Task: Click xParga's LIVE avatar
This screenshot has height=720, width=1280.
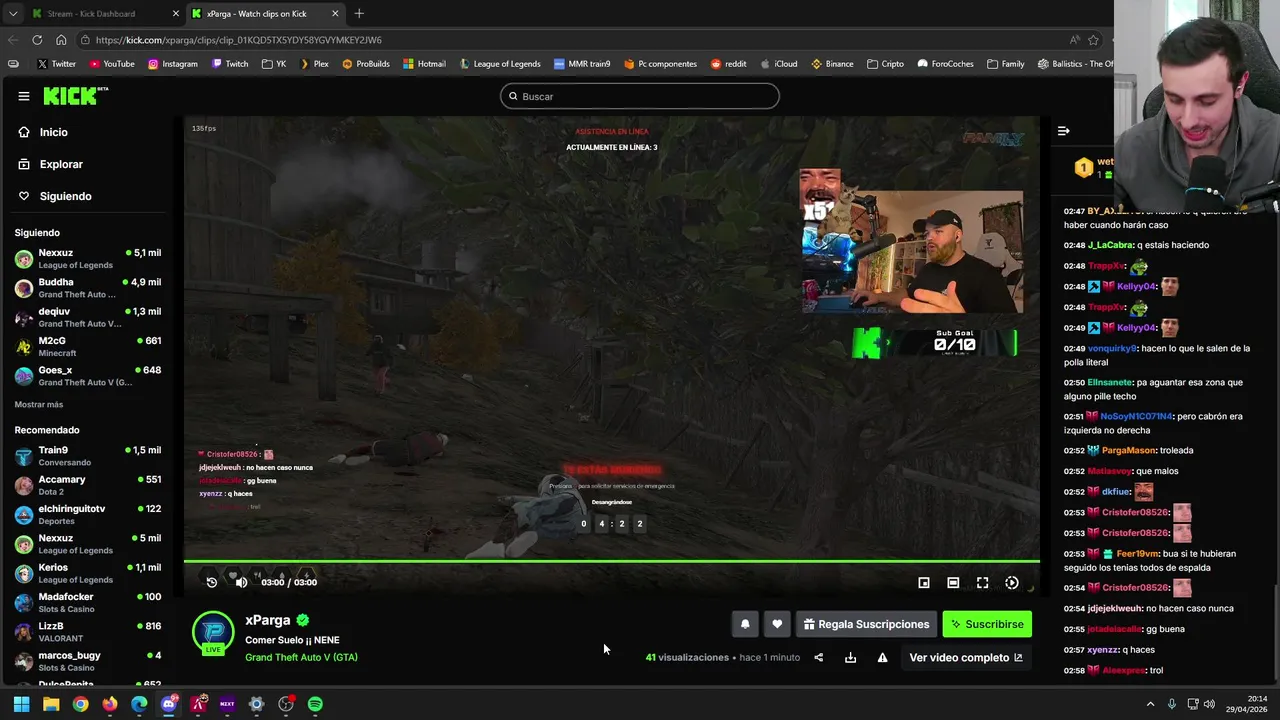Action: pyautogui.click(x=213, y=633)
